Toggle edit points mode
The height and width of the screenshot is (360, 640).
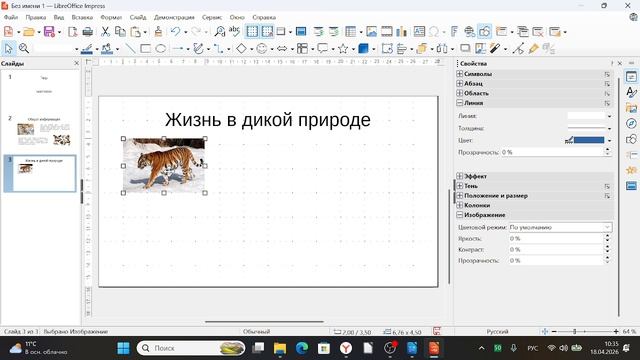point(518,49)
